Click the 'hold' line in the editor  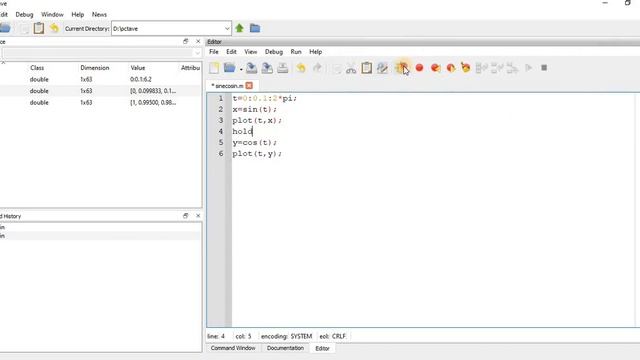click(x=242, y=131)
